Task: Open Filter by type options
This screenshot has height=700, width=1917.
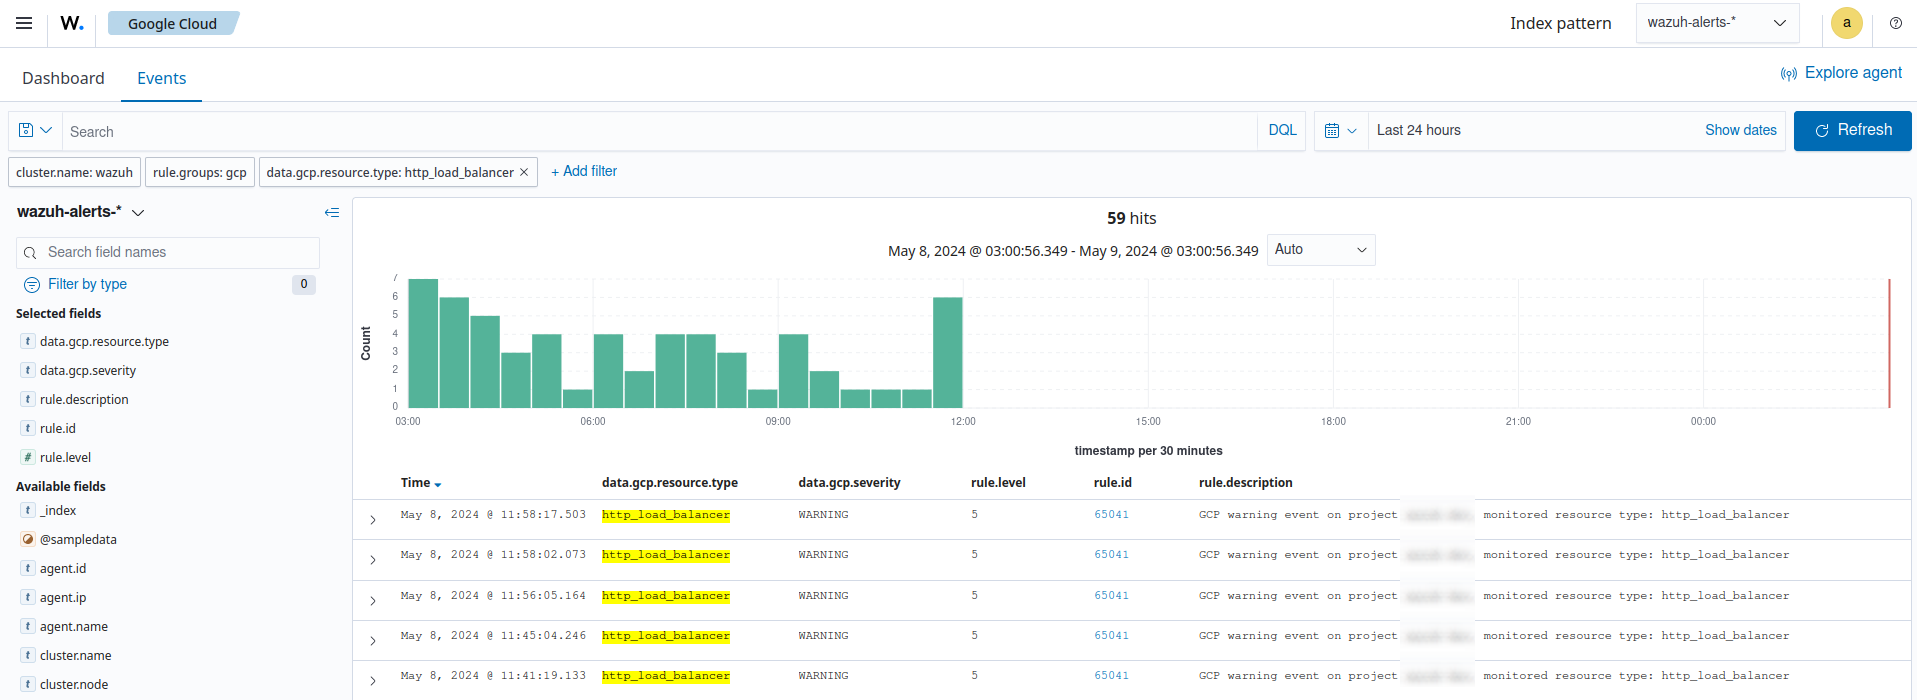Action: (x=87, y=284)
